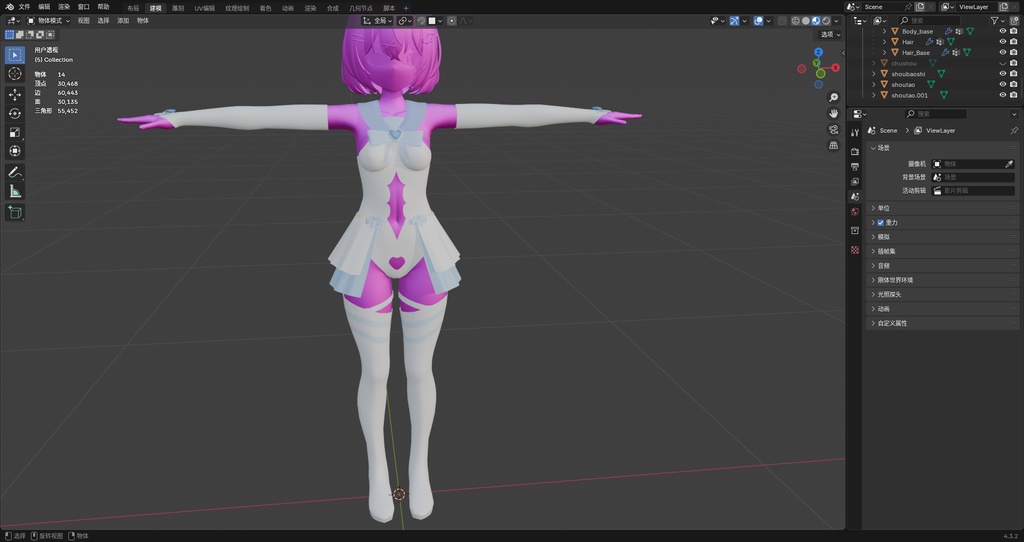Select the Move tool

14,95
